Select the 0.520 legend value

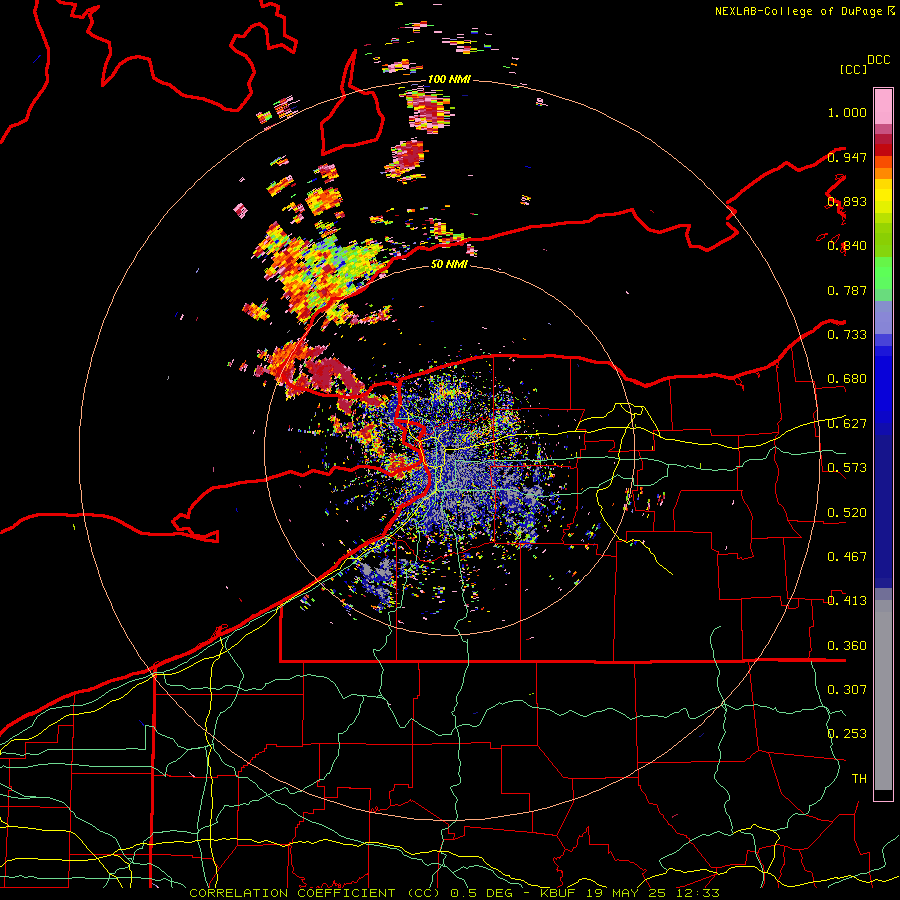pyautogui.click(x=847, y=513)
